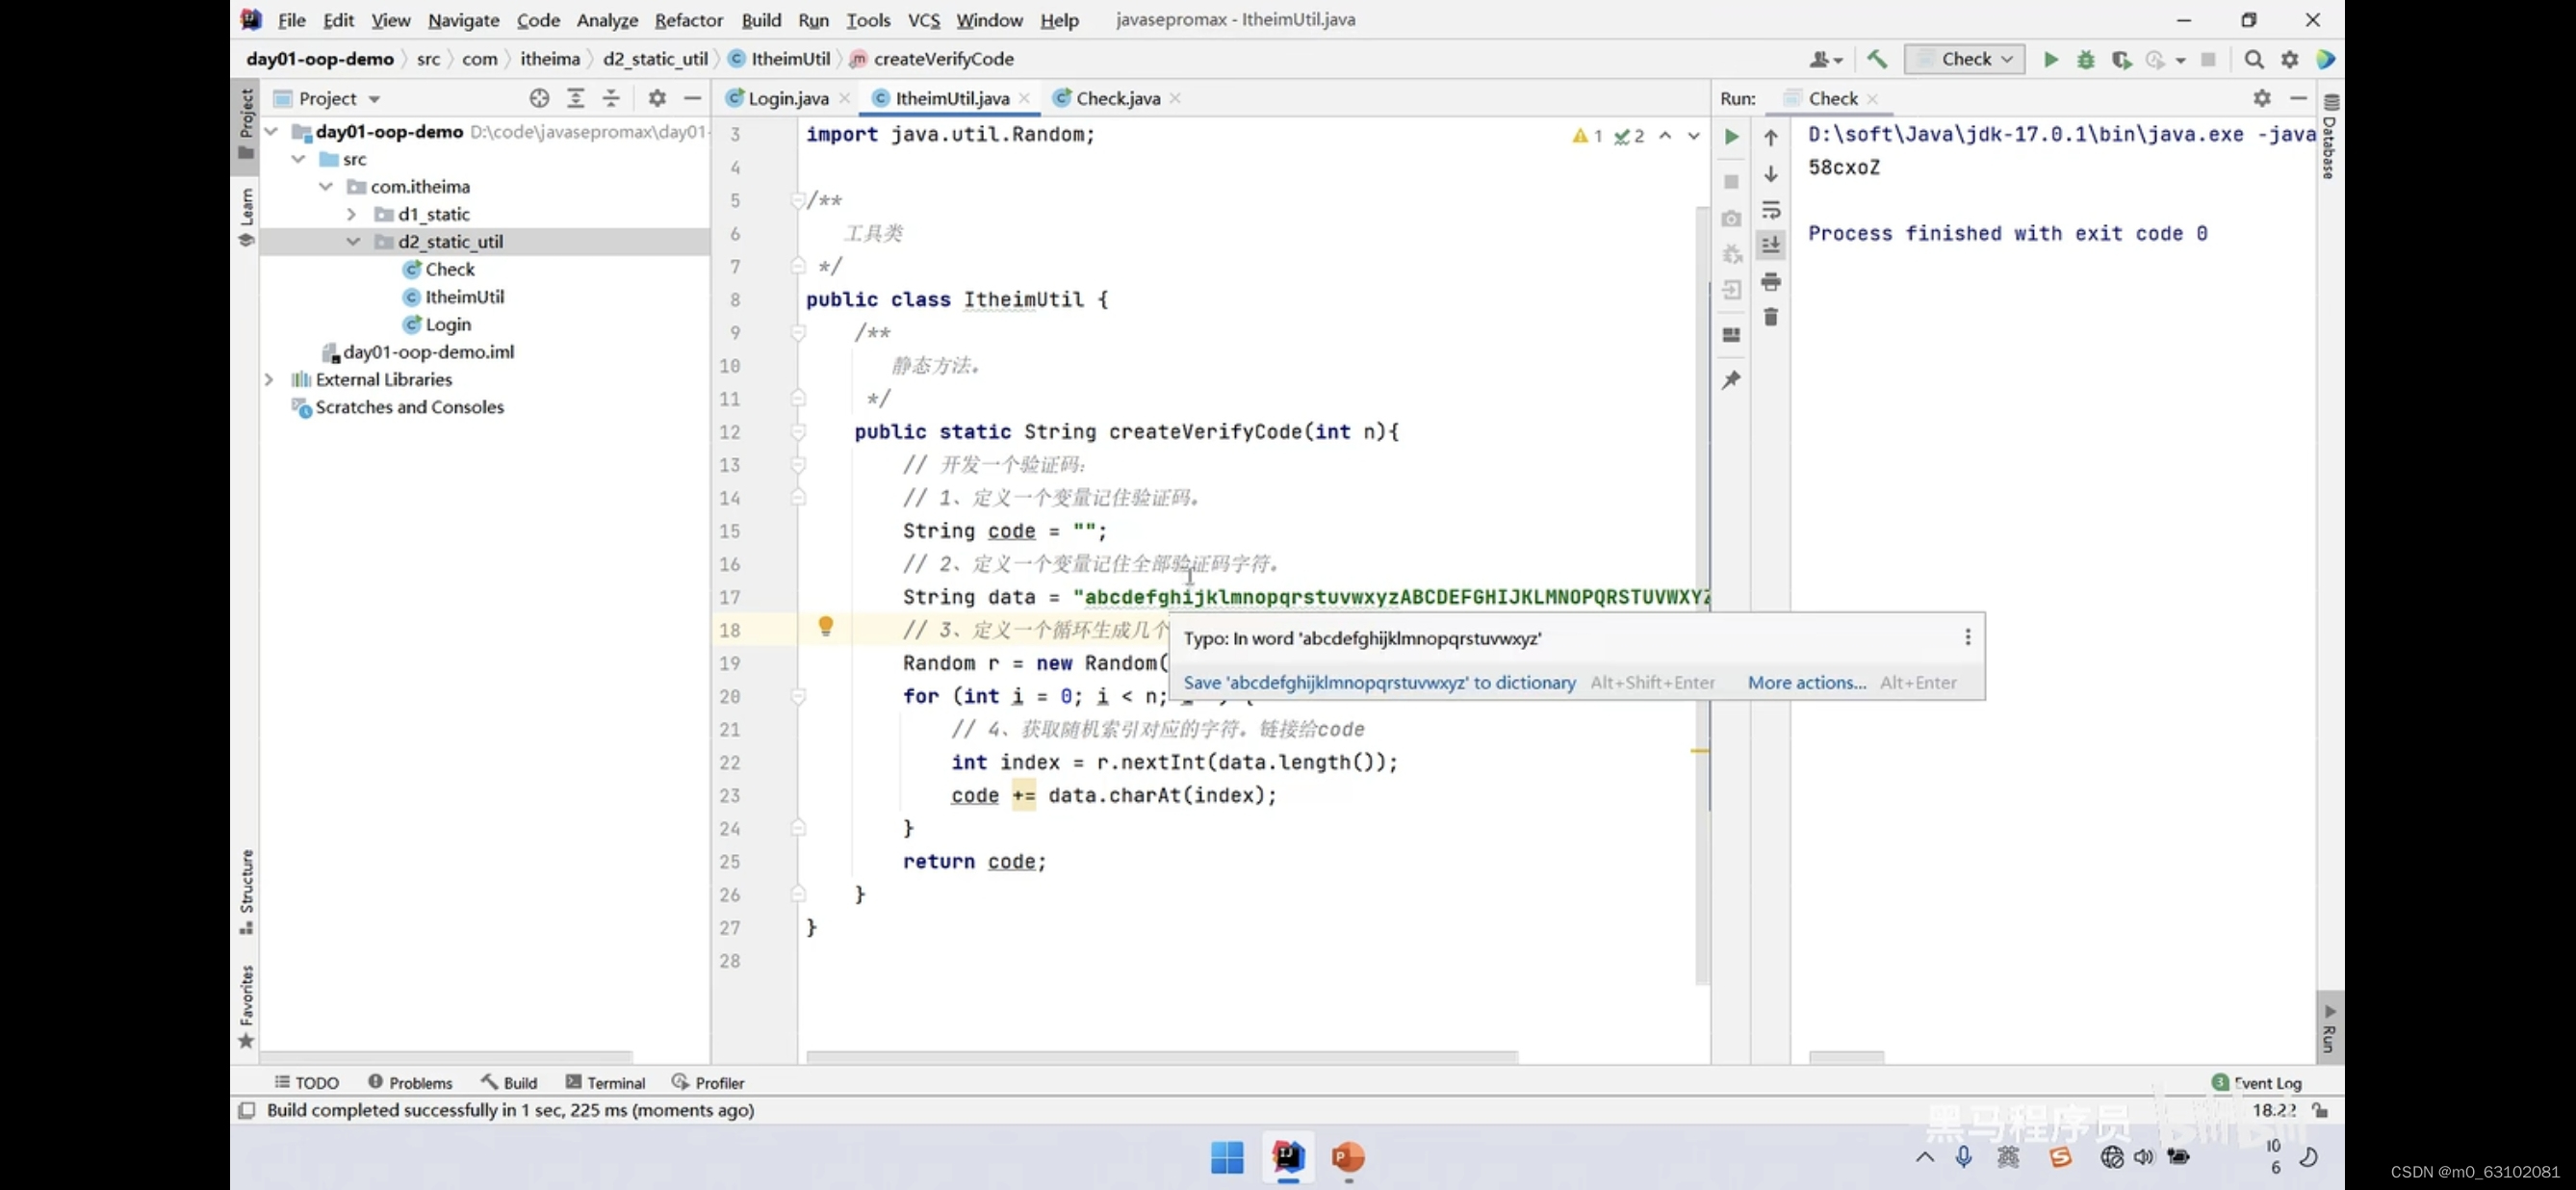Click More actions link in popup

(1806, 682)
